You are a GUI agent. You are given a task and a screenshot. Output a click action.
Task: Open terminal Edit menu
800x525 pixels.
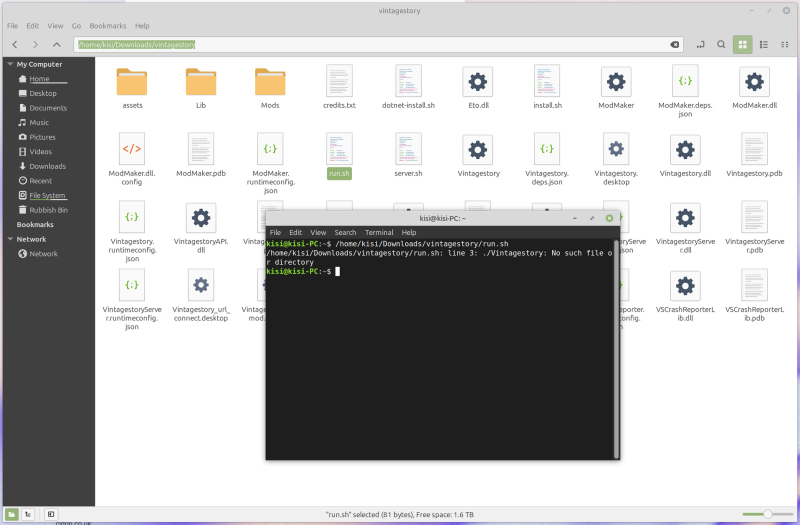(x=295, y=233)
